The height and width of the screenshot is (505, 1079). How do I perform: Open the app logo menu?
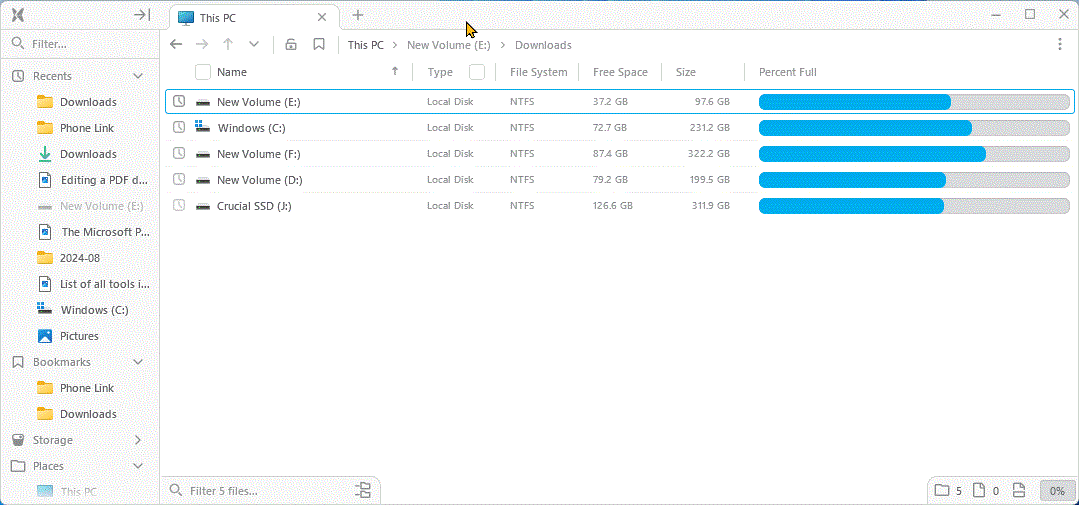click(x=18, y=14)
